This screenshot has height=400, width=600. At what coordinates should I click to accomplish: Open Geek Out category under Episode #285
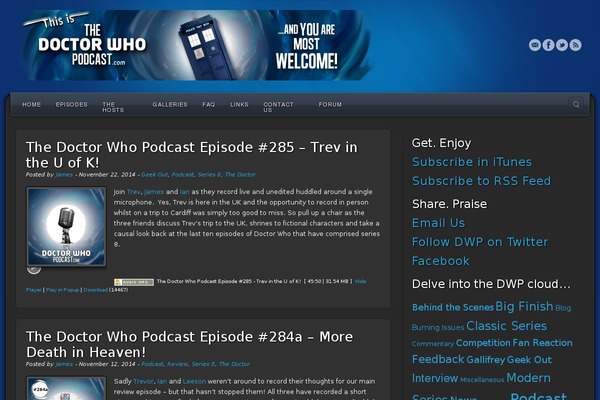tap(154, 175)
